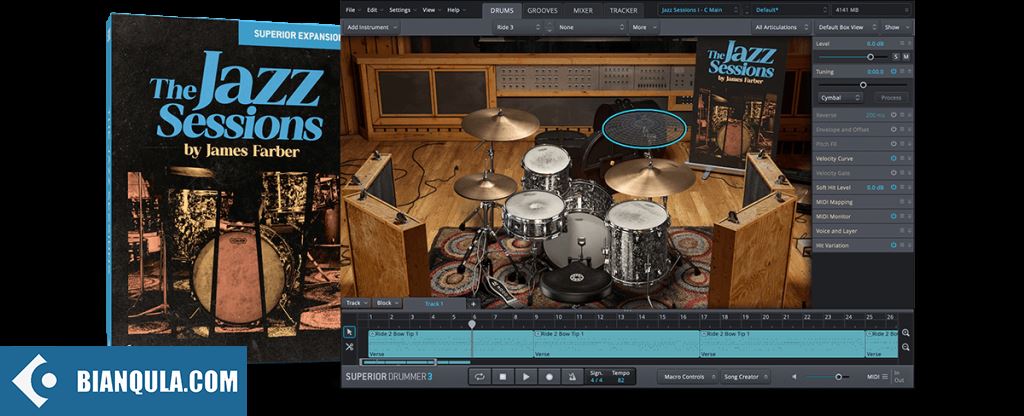Select the Track 1 tab
1024x416 pixels.
click(x=434, y=304)
